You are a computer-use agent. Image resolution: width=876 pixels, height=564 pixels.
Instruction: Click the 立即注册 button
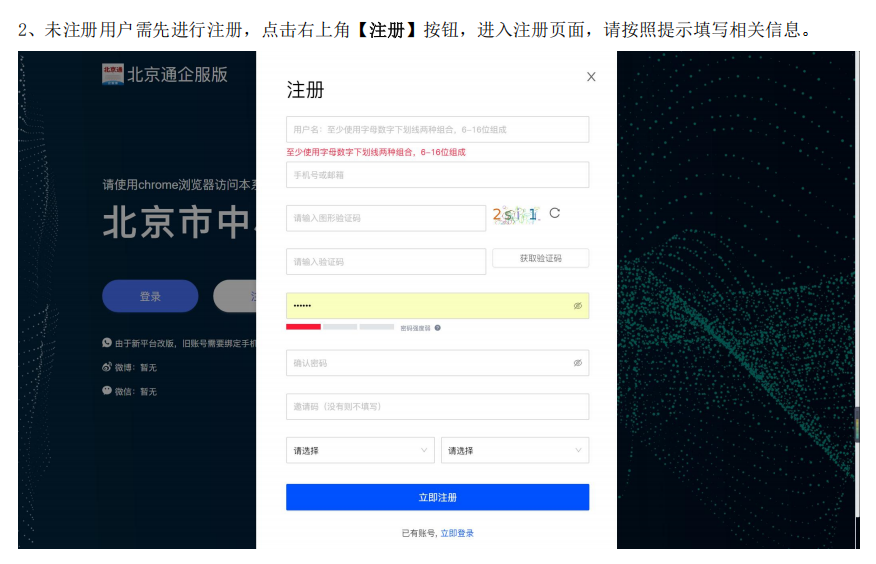coord(437,497)
